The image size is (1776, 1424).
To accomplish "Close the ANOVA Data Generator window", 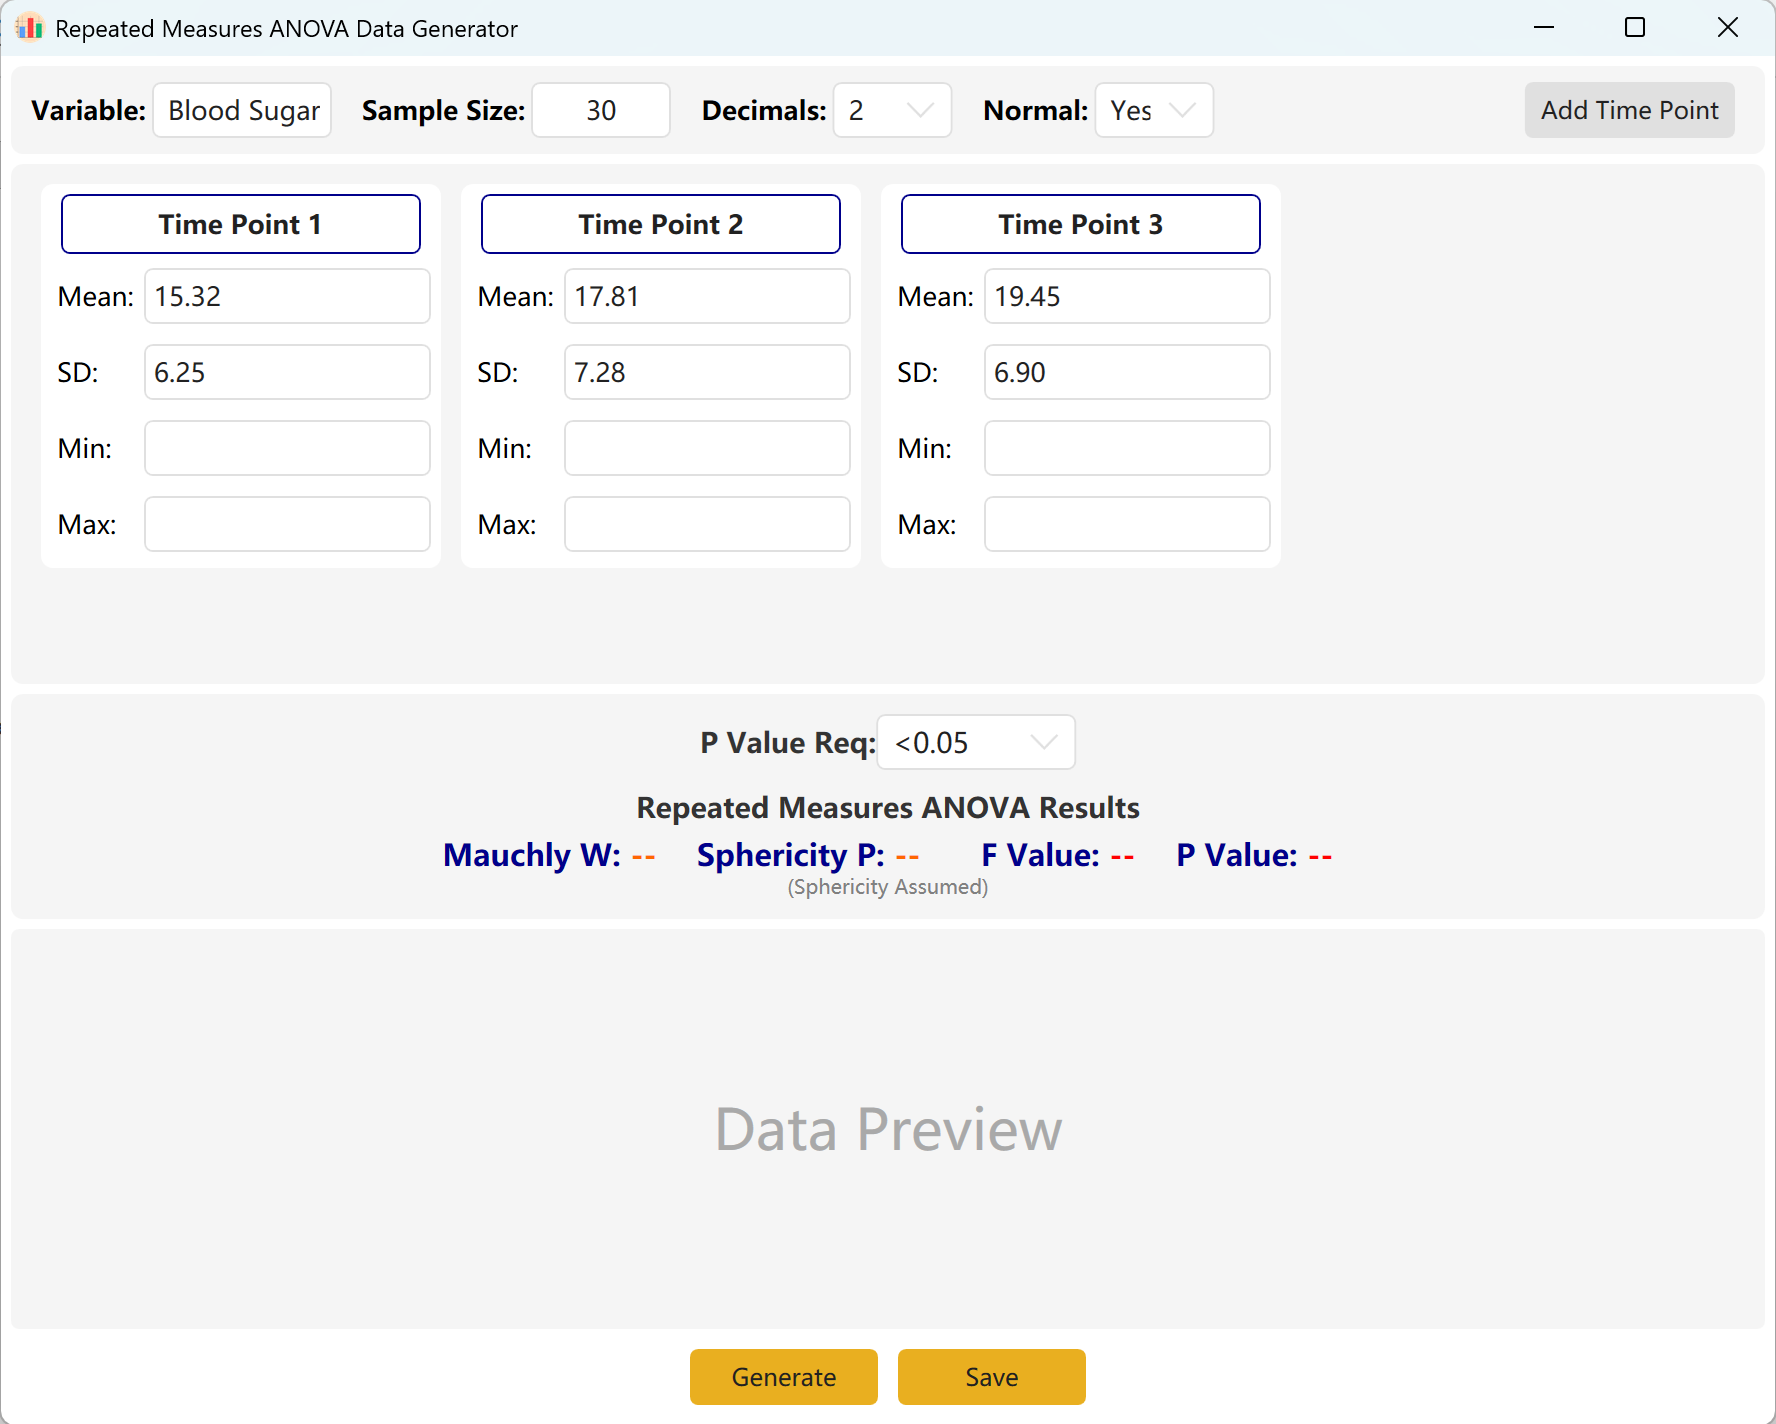I will click(1728, 28).
